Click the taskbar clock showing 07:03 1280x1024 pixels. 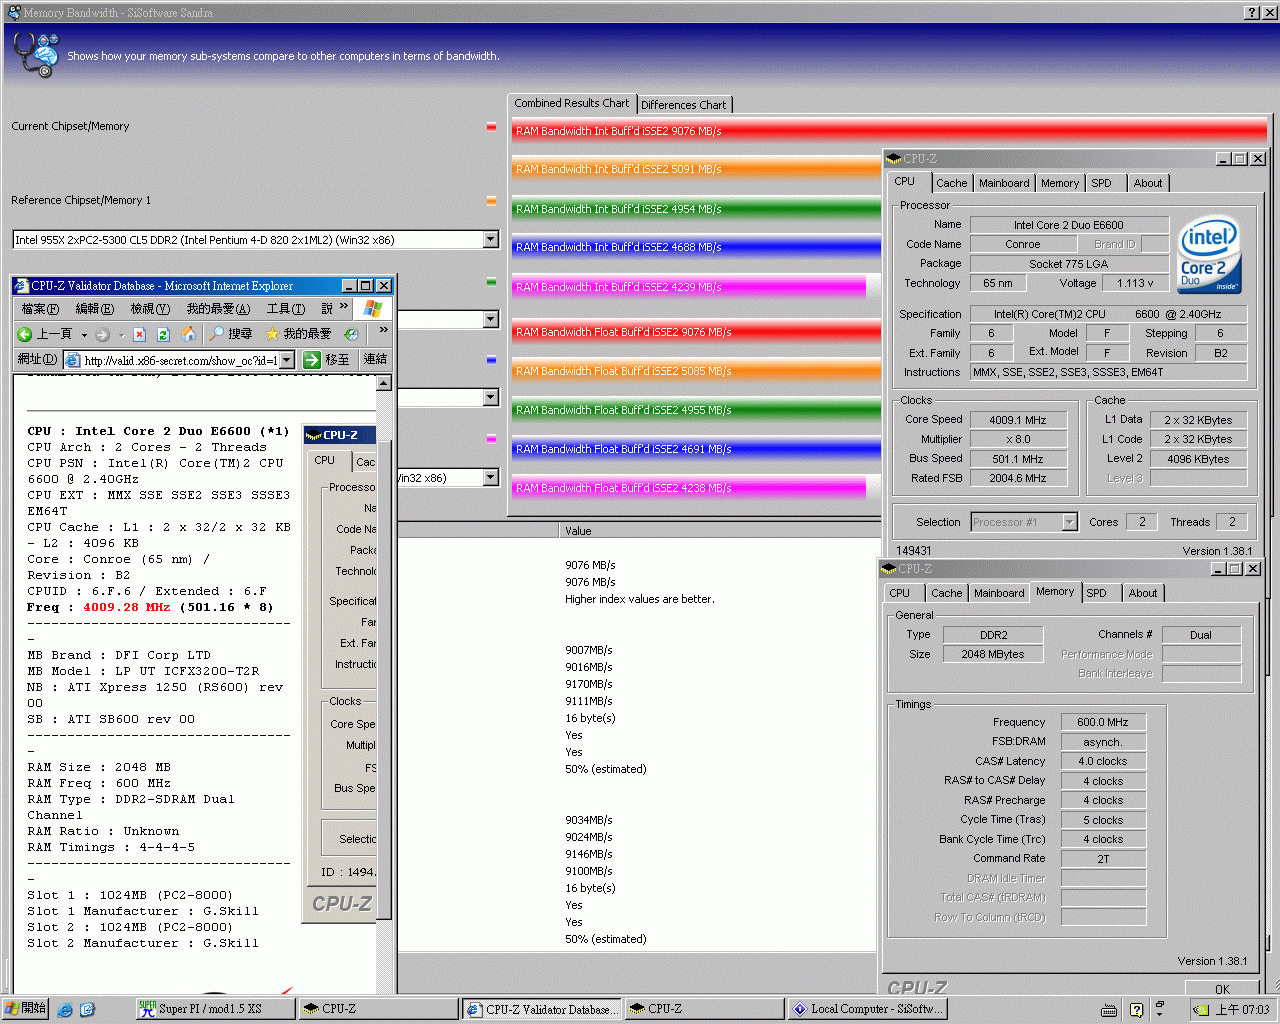[x=1242, y=1010]
